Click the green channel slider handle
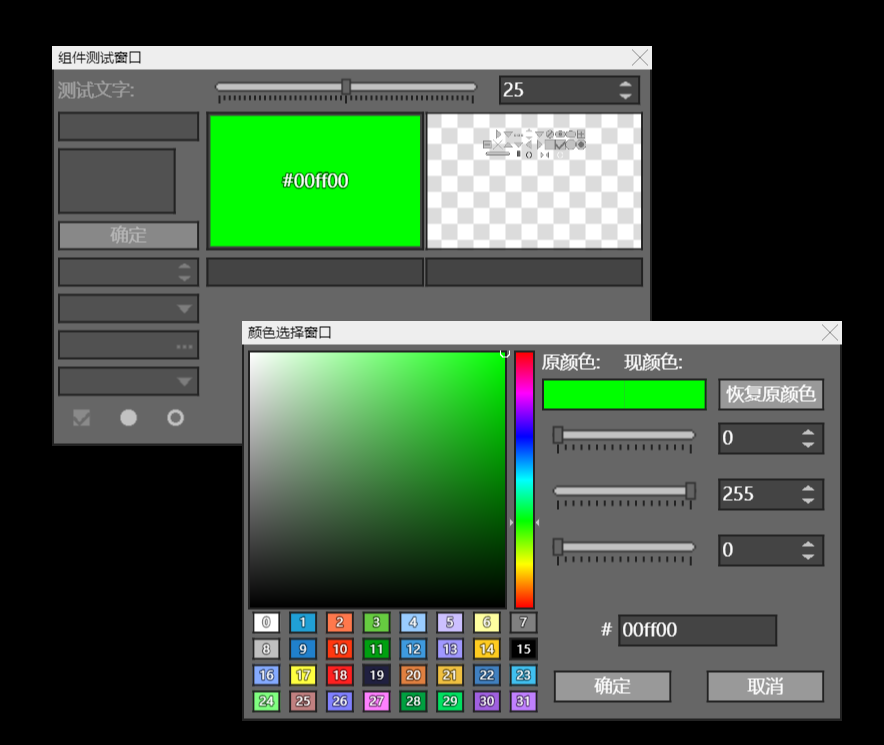 (691, 491)
